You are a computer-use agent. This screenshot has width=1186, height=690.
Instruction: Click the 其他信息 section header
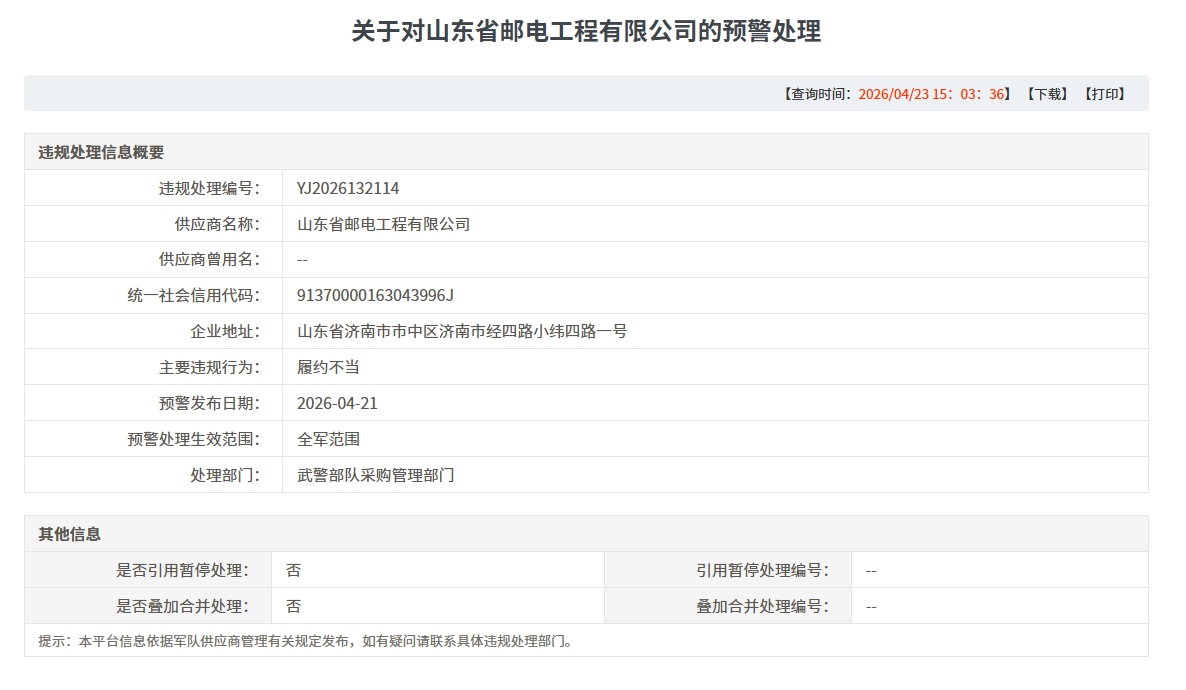pyautogui.click(x=70, y=534)
